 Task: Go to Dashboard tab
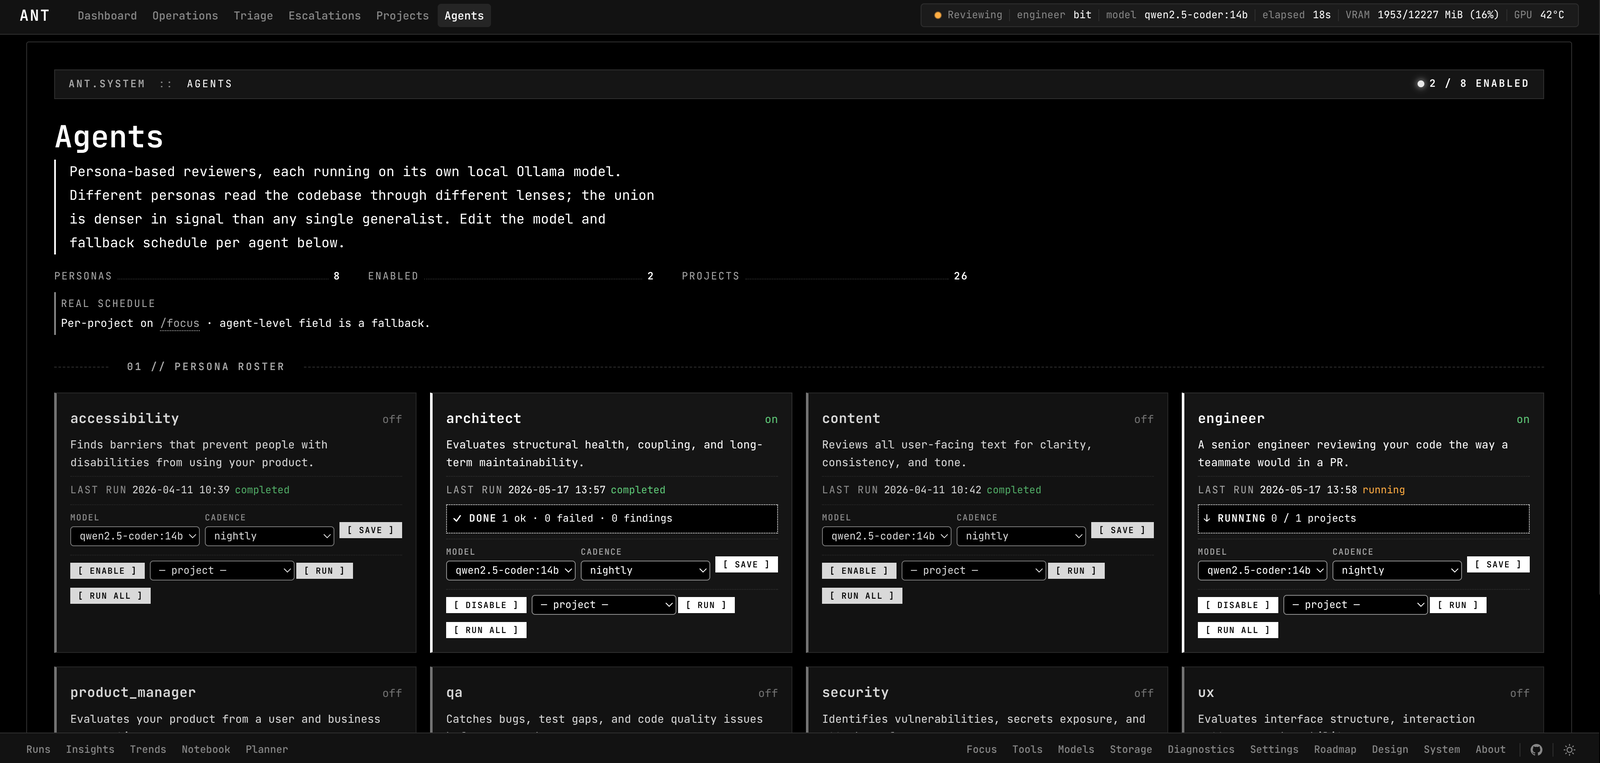point(107,16)
